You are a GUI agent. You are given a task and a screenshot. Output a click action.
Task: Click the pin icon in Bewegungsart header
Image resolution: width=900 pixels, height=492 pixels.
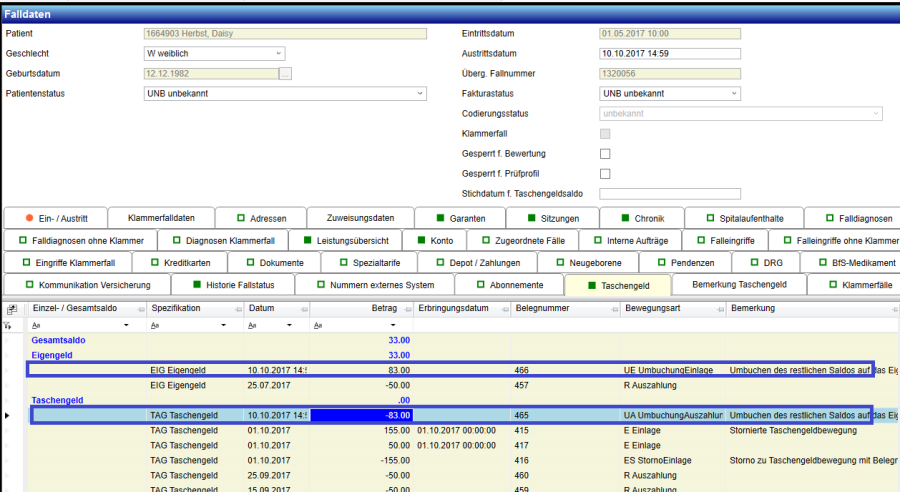tap(719, 309)
